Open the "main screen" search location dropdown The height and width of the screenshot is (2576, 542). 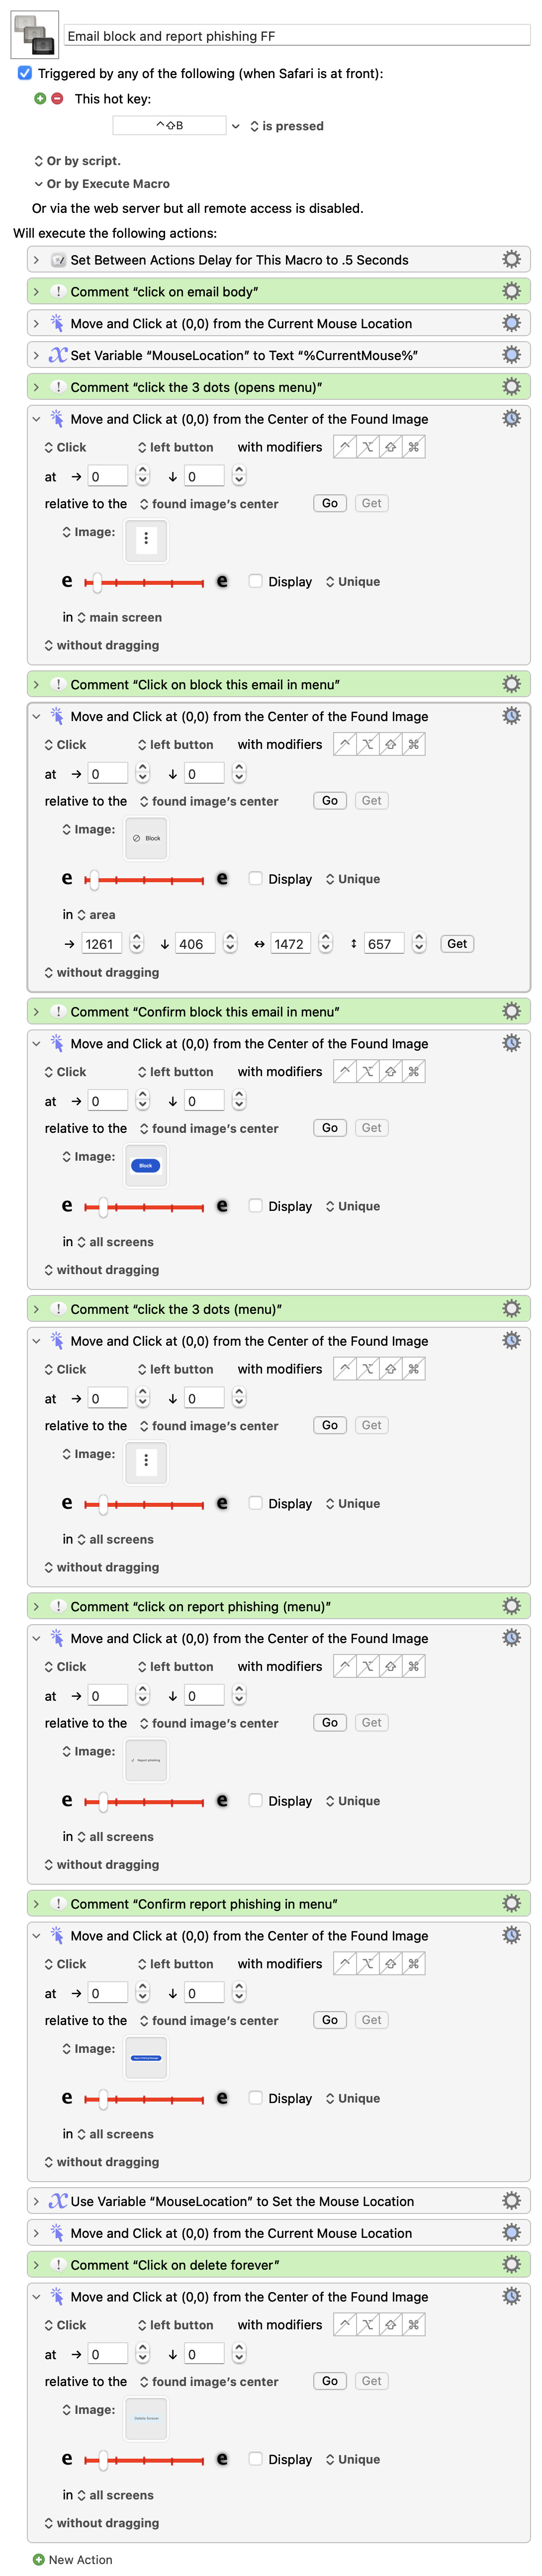tap(118, 617)
